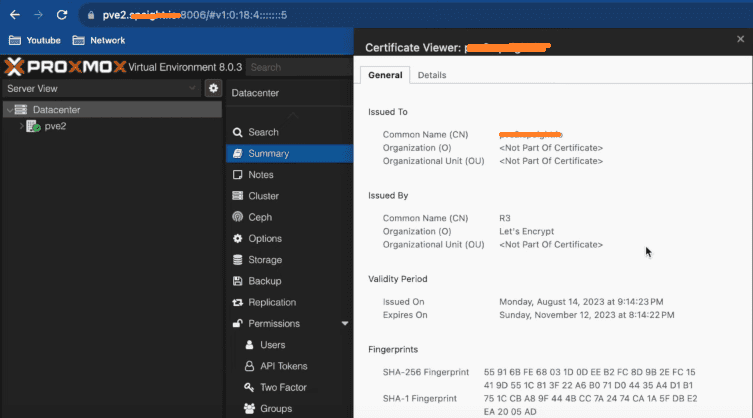Reload the page with refresh icon
The height and width of the screenshot is (418, 753).
[62, 15]
